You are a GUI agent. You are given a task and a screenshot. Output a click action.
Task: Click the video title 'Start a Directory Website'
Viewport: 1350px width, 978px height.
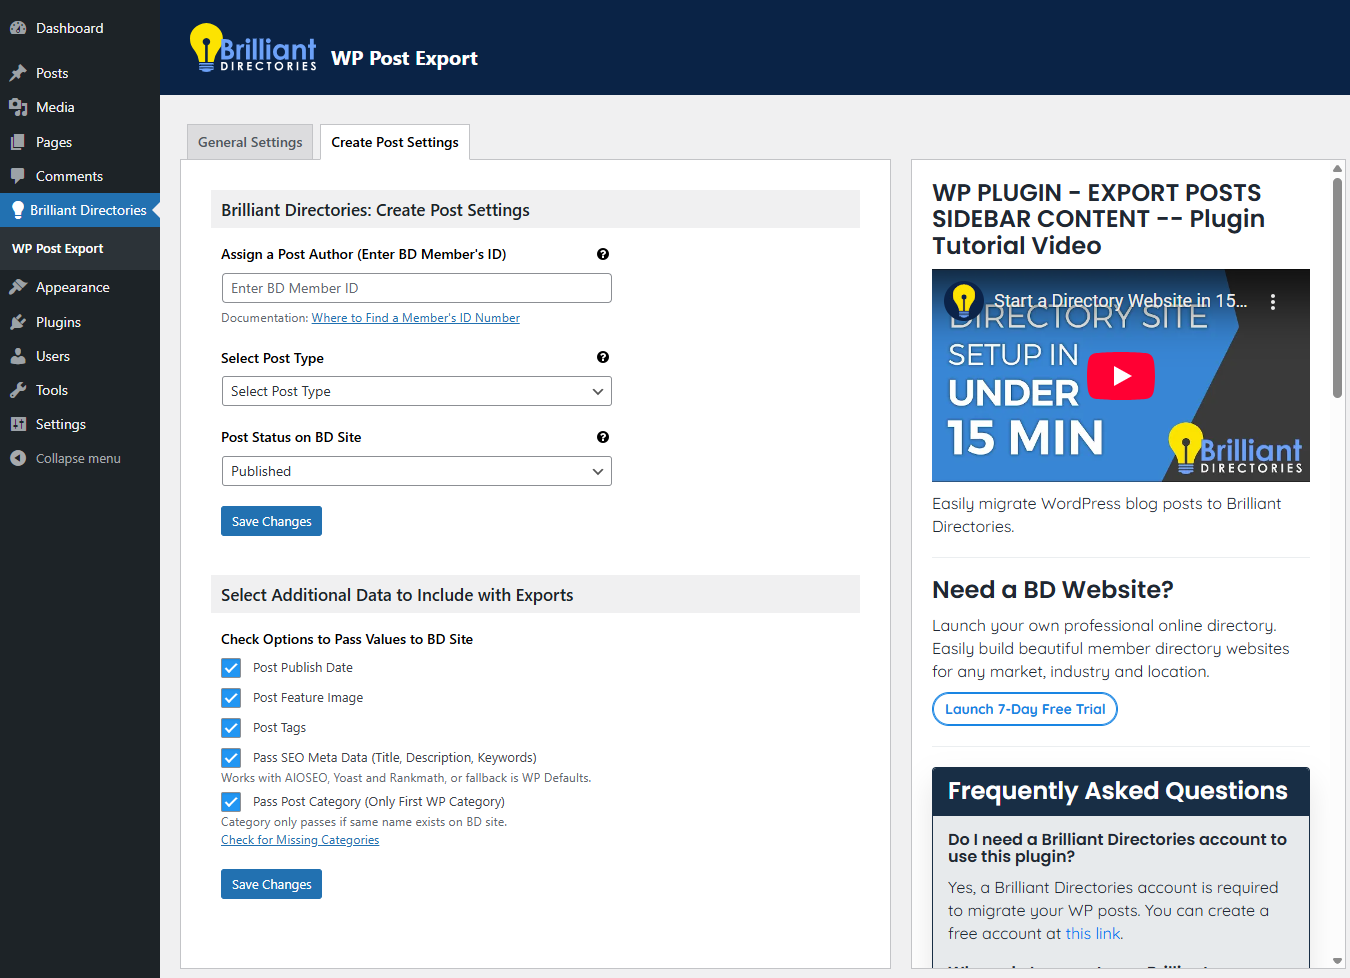pyautogui.click(x=1120, y=300)
